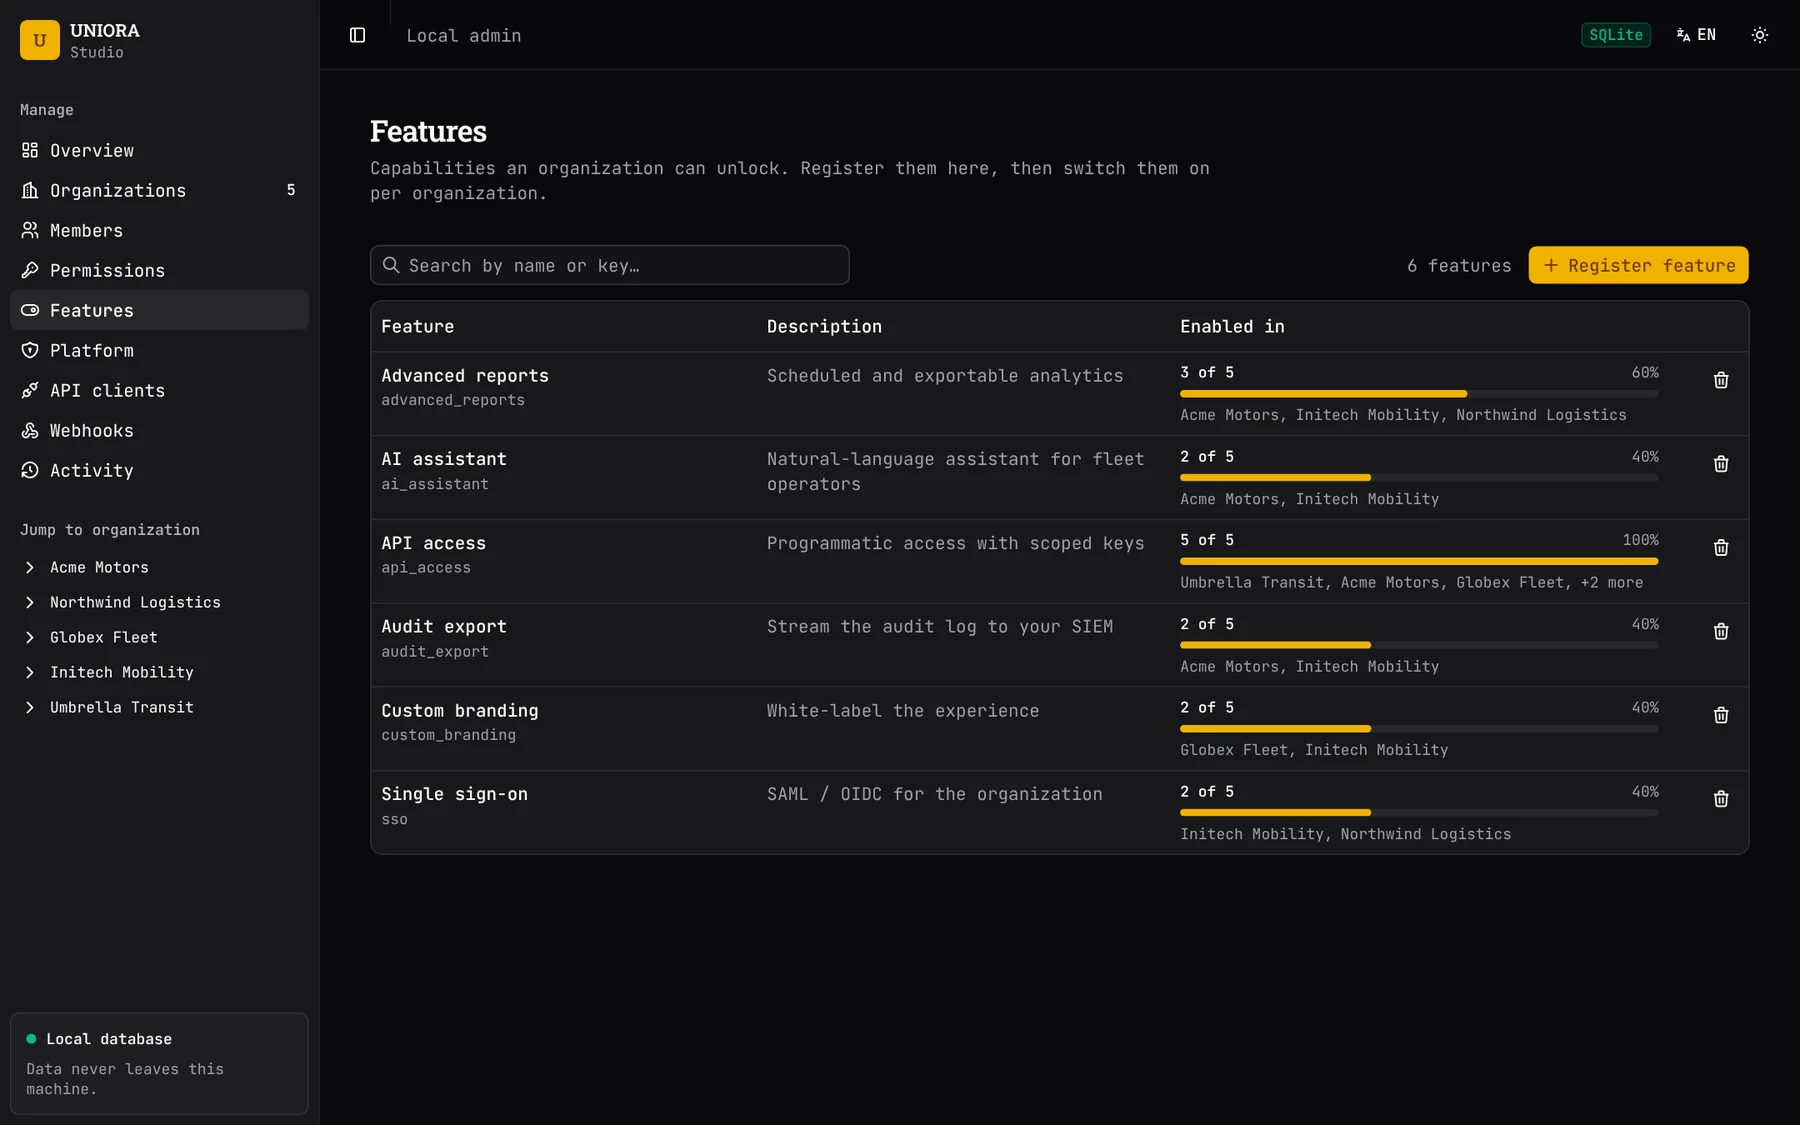Open the EN language selector

(1696, 35)
